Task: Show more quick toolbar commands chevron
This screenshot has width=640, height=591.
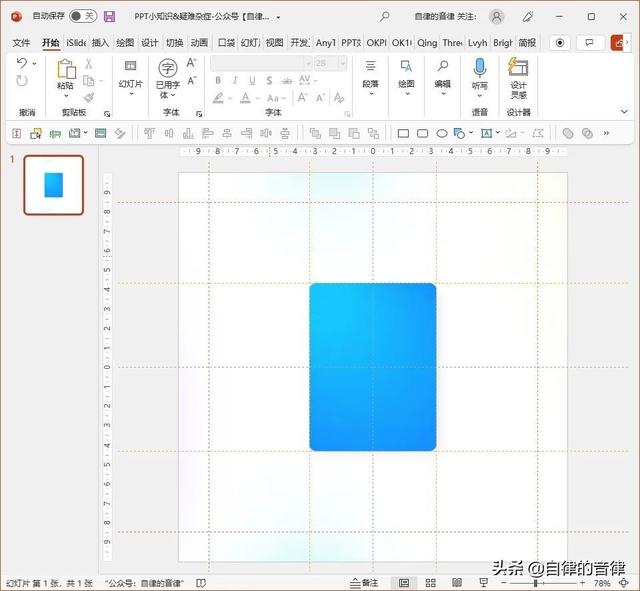Action: coord(606,133)
